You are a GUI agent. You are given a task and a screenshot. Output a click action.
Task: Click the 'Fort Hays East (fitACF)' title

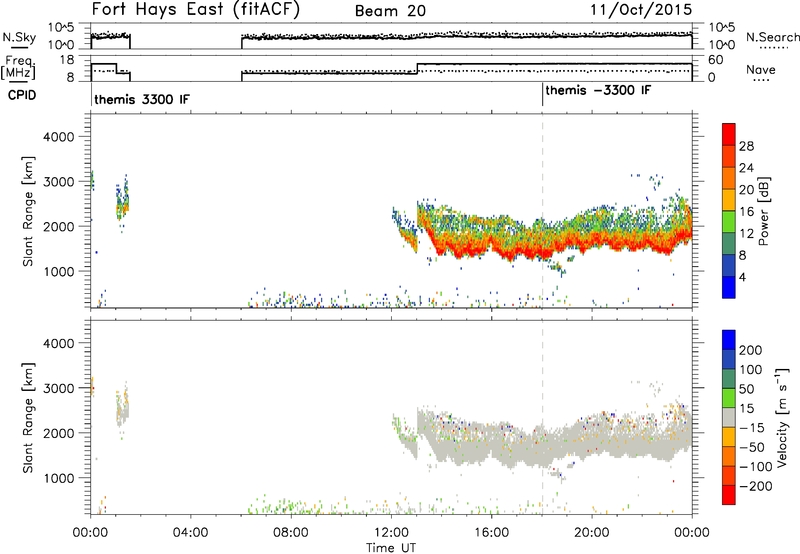click(x=195, y=10)
